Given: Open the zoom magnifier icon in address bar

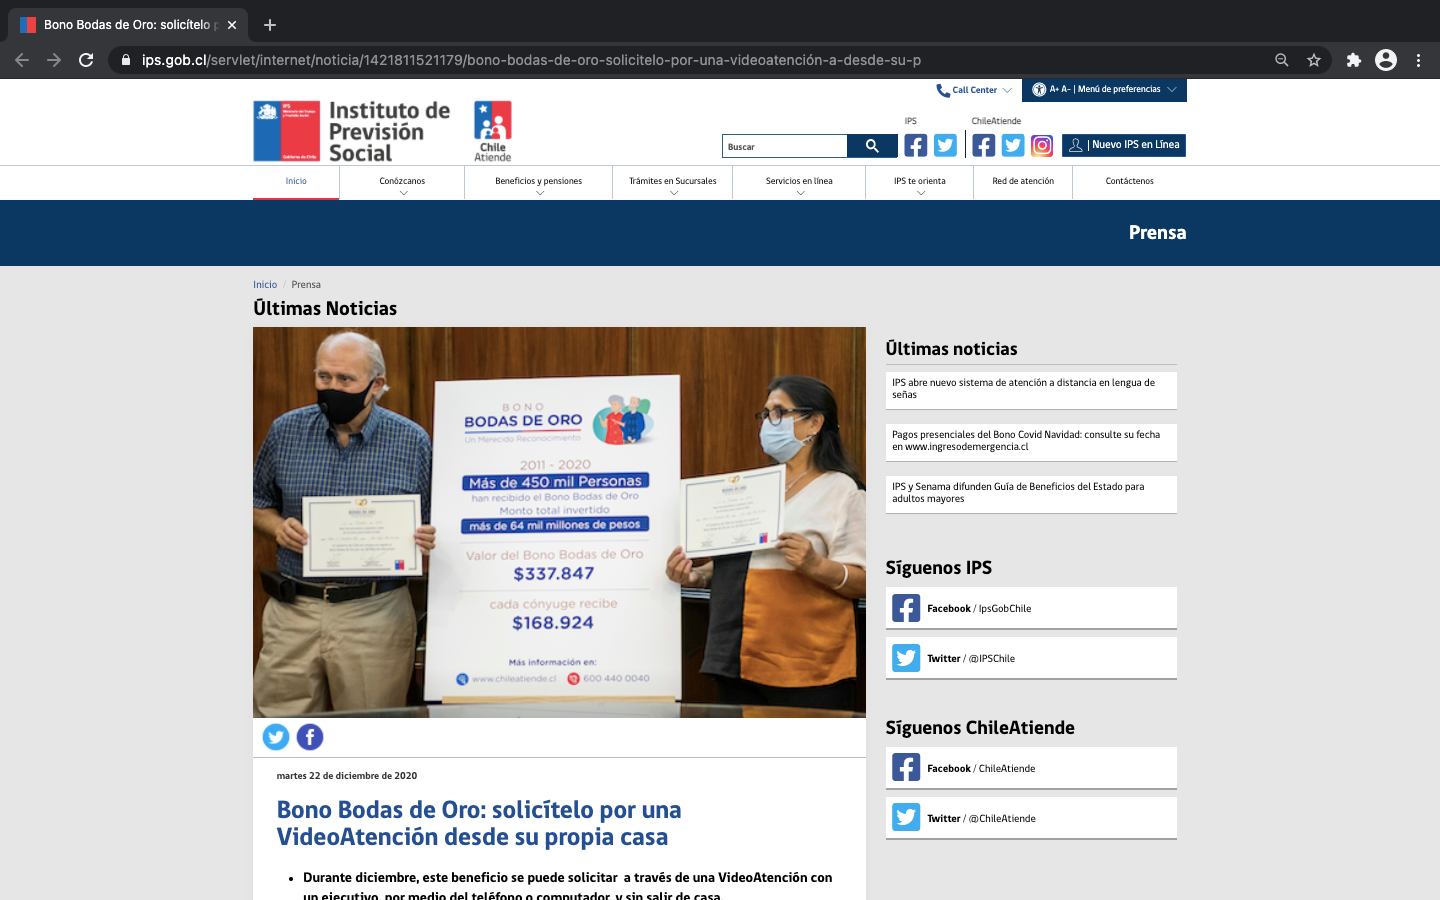Looking at the screenshot, I should [1281, 60].
